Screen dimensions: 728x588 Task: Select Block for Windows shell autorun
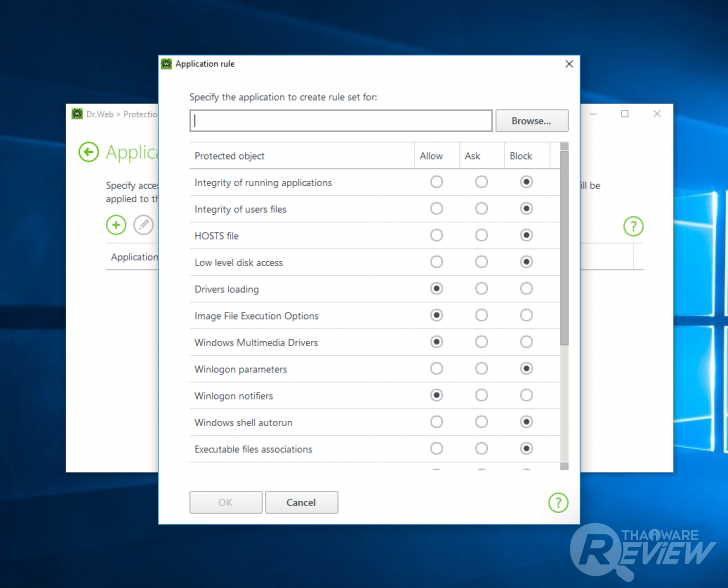coord(526,422)
